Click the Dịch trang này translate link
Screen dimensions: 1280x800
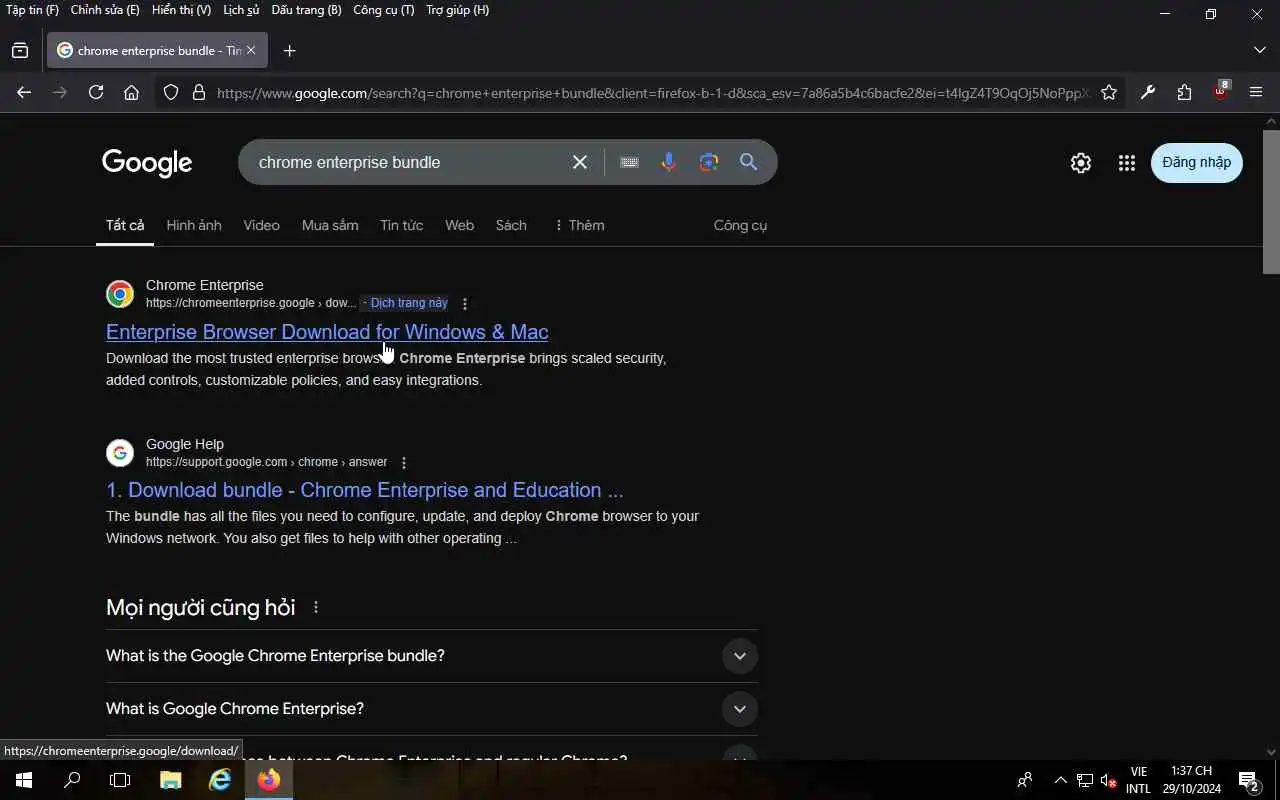coord(409,303)
